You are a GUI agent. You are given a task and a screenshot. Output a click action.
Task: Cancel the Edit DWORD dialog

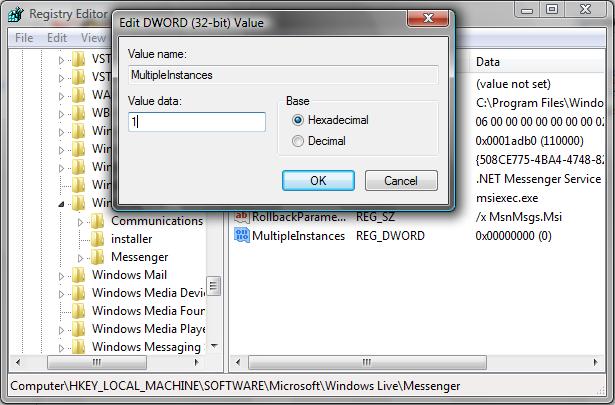(x=401, y=180)
